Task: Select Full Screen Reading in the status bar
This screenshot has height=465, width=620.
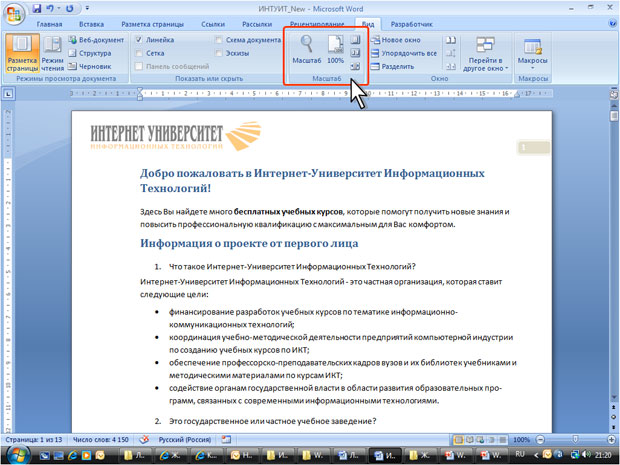Action: [x=470, y=440]
